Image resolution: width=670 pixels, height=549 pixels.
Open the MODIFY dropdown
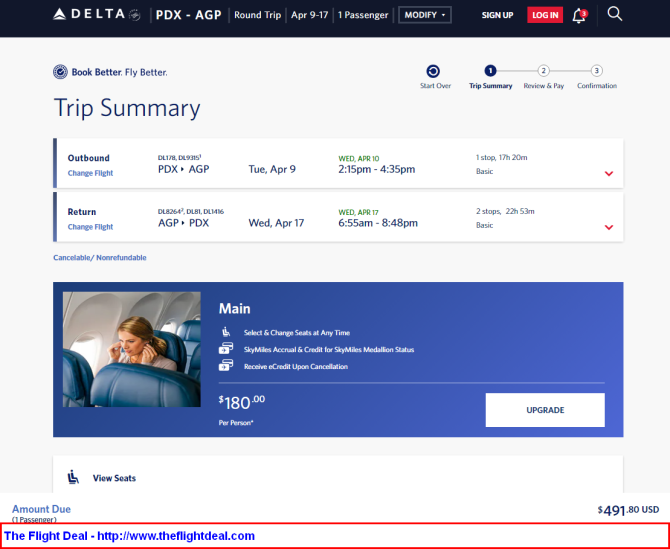point(425,15)
